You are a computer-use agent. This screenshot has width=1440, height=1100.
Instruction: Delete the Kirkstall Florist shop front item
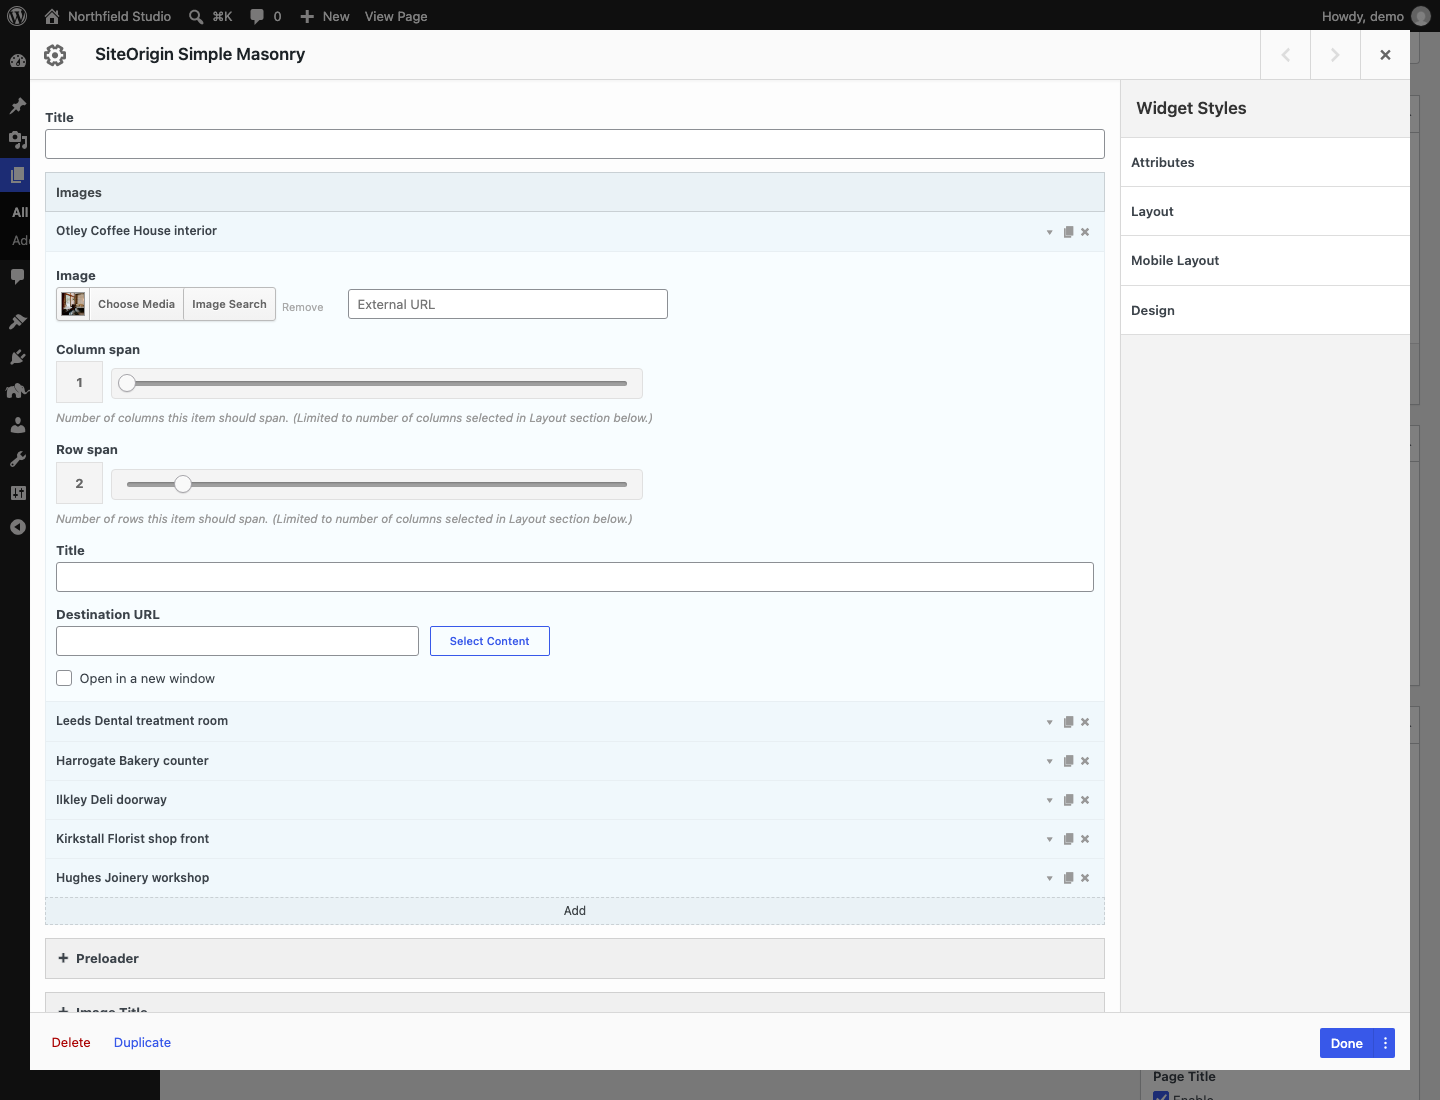pos(1085,839)
